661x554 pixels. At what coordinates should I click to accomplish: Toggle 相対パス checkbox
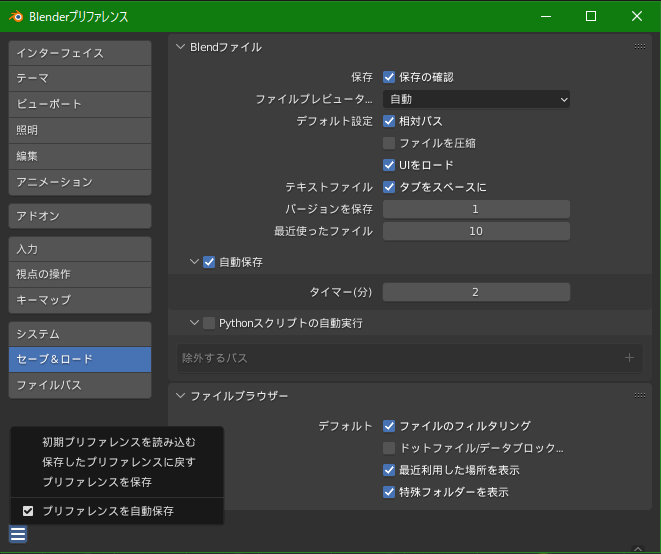pos(389,121)
